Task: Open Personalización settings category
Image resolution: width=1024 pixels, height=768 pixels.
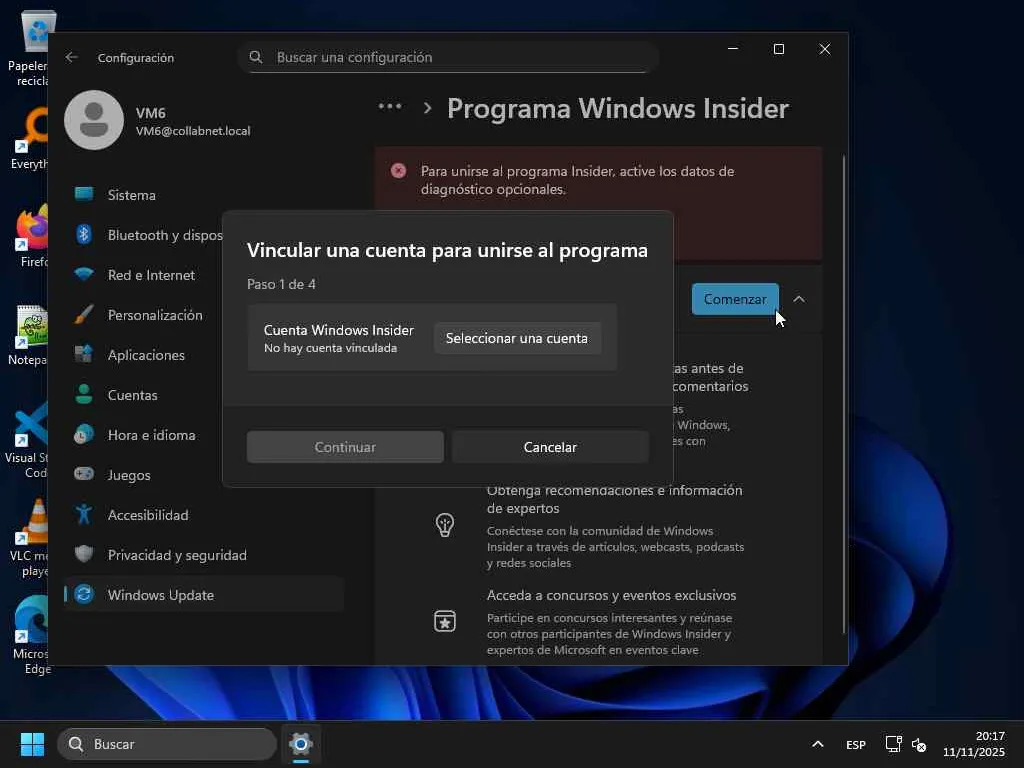Action: coord(144,315)
